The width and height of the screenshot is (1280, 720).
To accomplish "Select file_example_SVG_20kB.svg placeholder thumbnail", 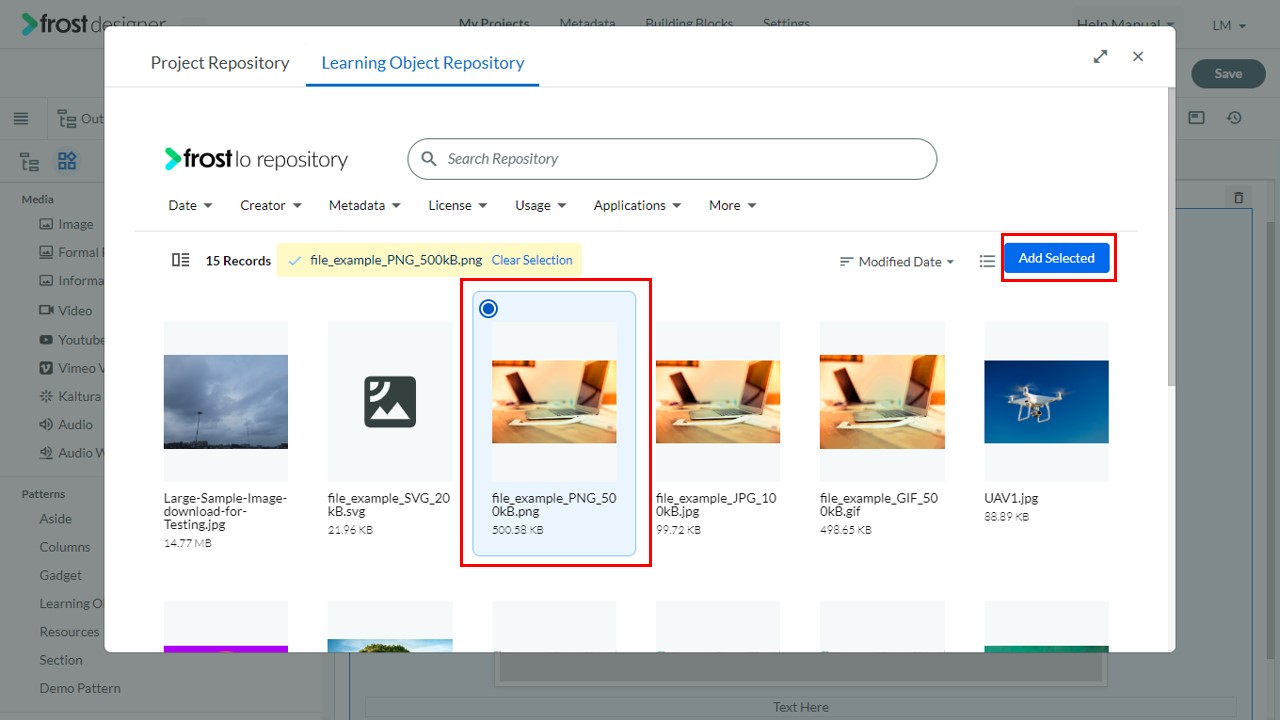I will click(390, 402).
